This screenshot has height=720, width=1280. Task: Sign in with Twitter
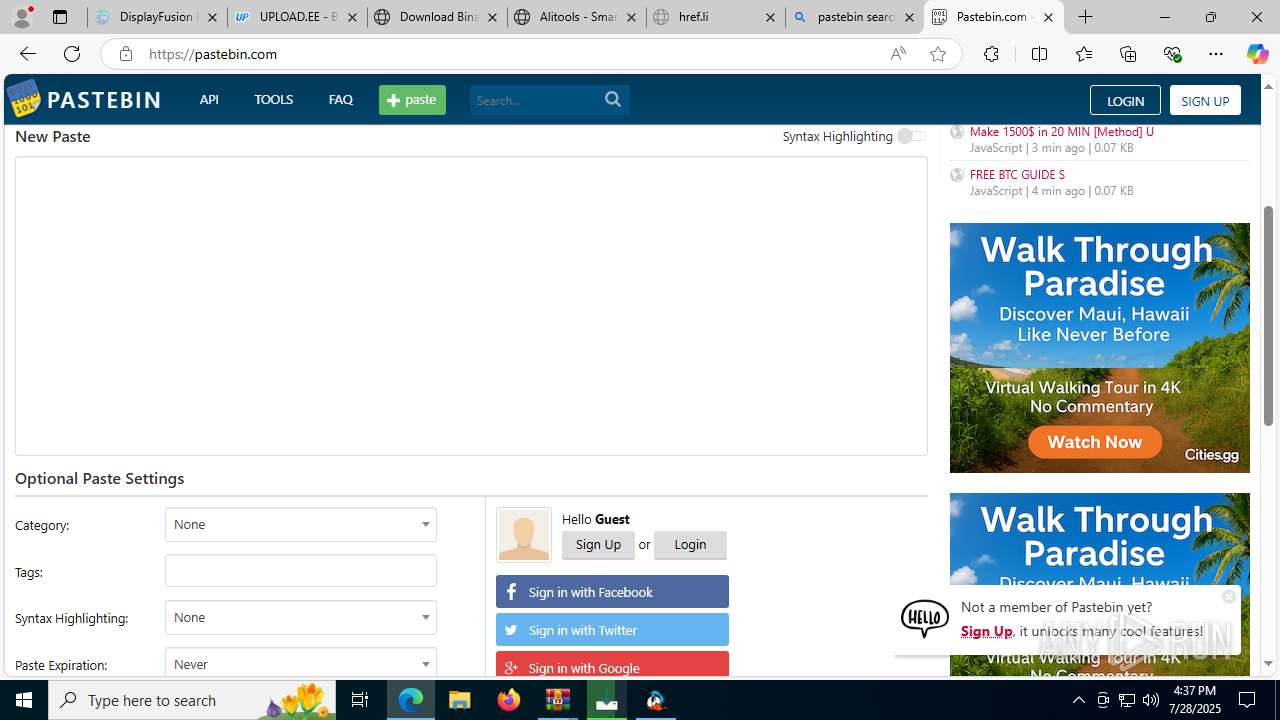tap(612, 630)
